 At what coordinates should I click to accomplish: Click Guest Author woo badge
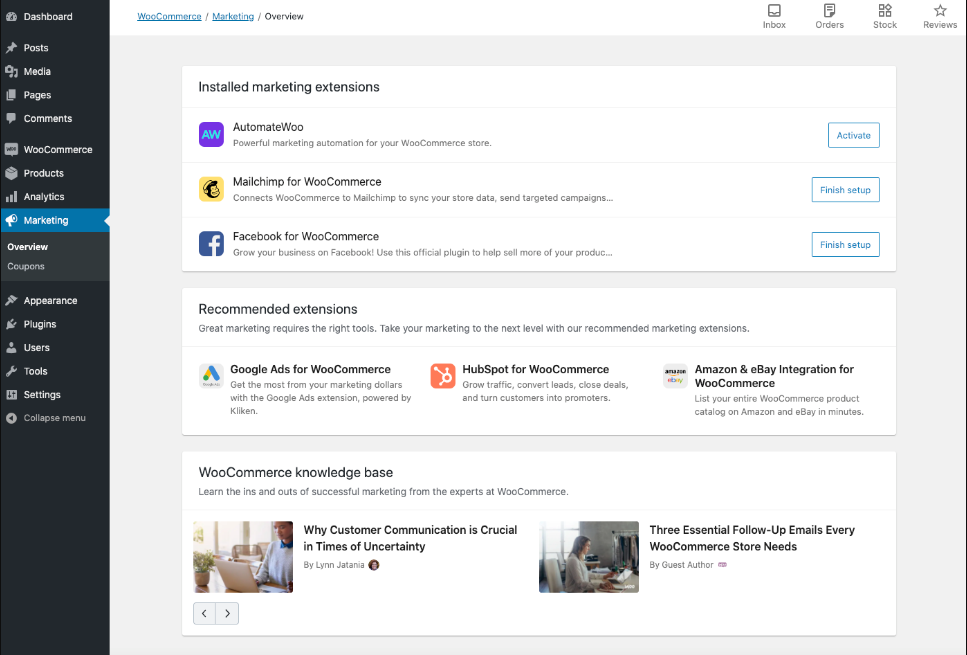tap(722, 564)
